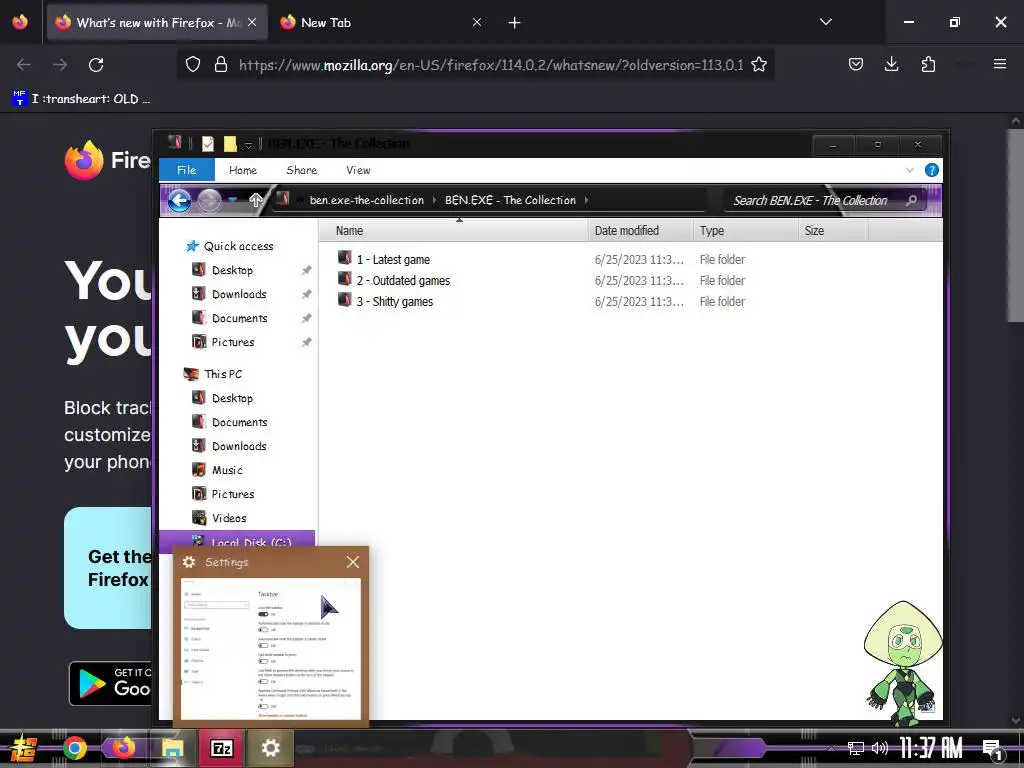Click the padlock site information icon
Viewport: 1024px width, 768px height.
221,65
